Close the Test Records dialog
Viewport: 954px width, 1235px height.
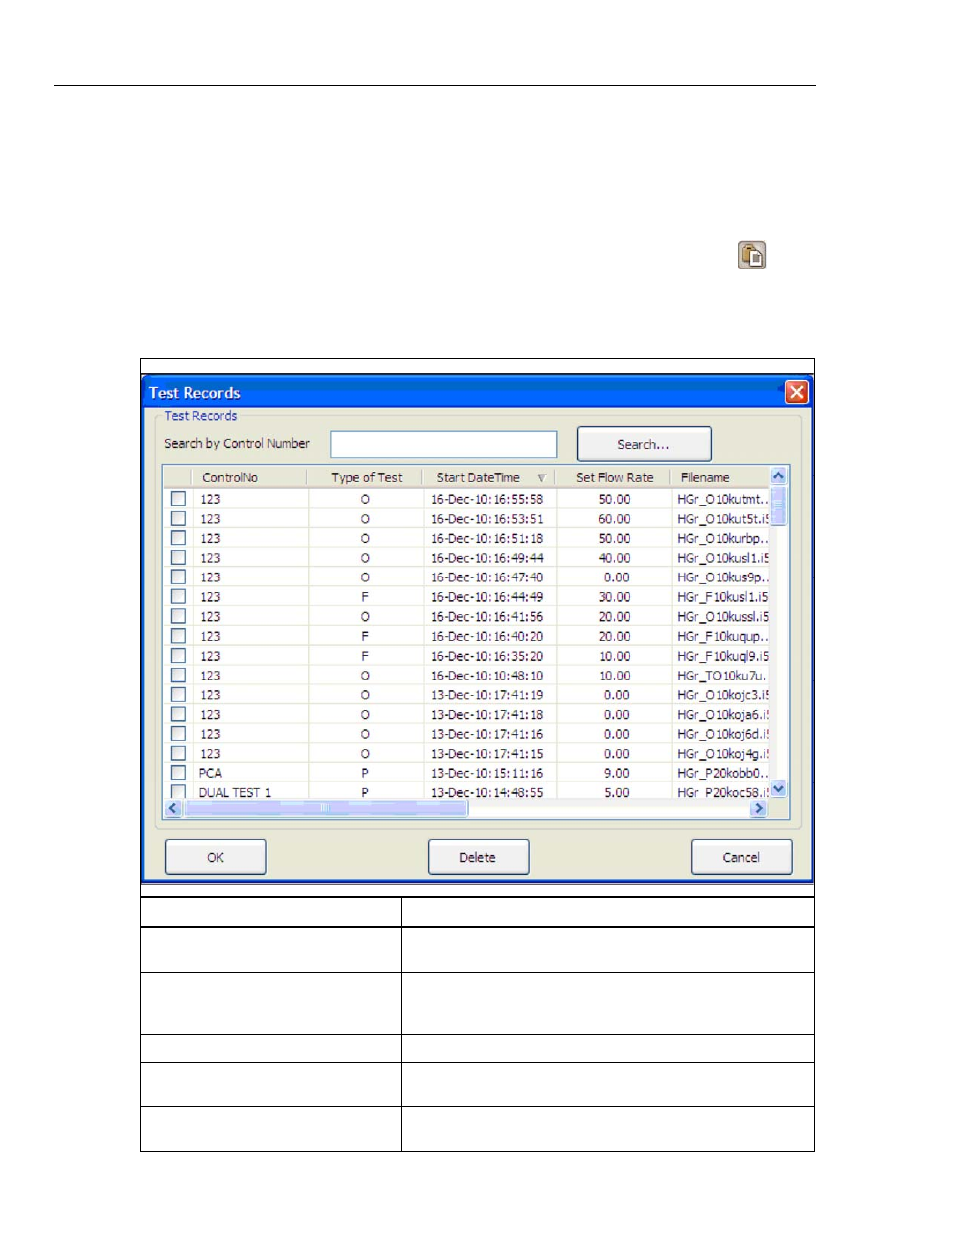(796, 392)
